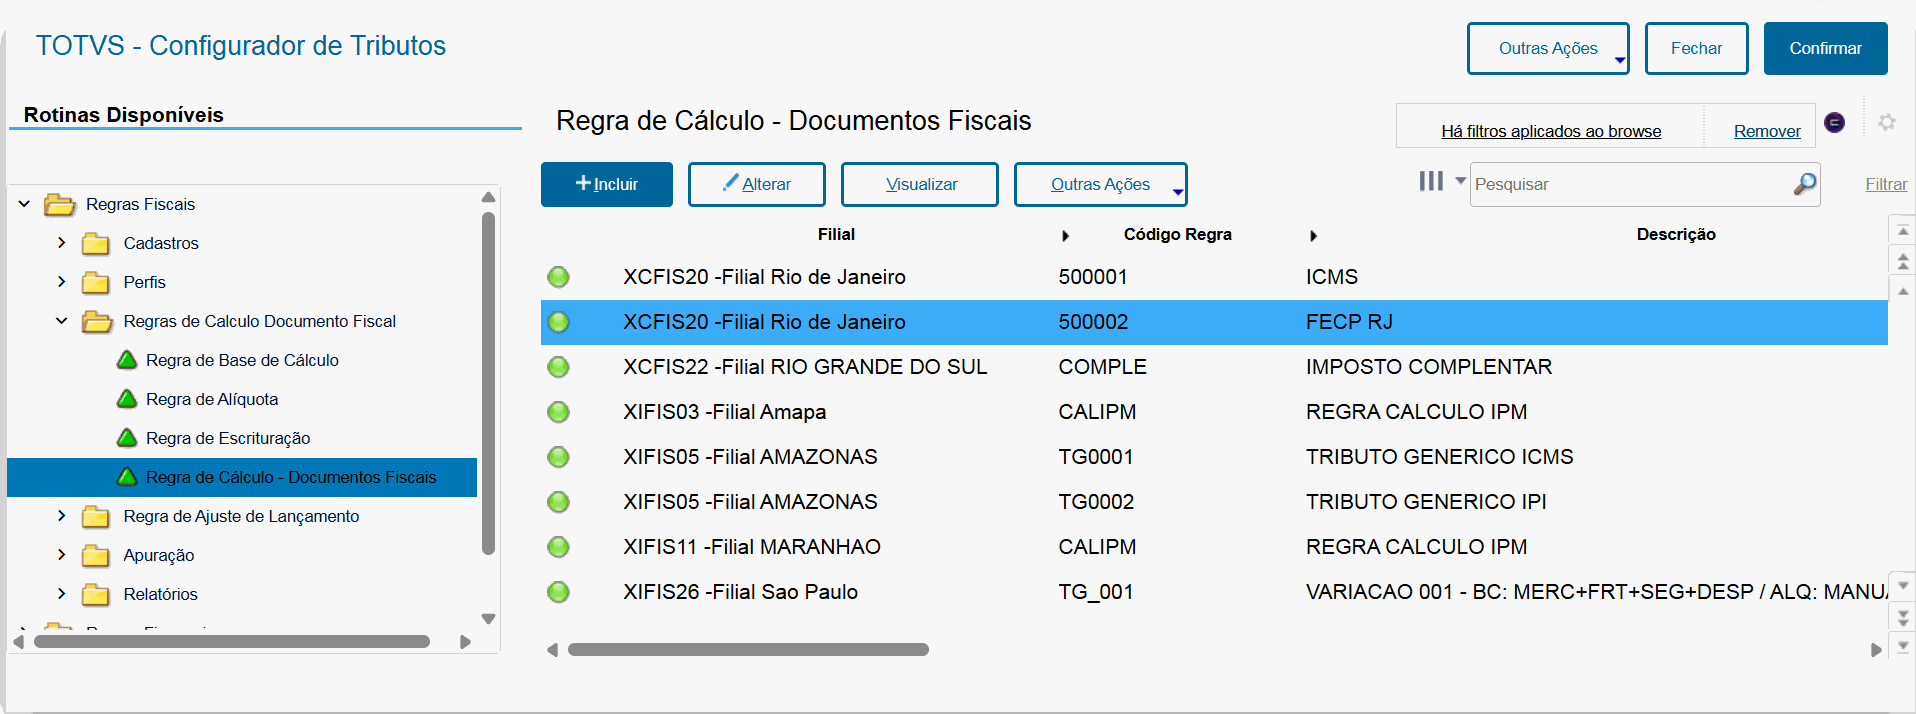
Task: Select Regra de Base de Cálculo item
Action: pos(242,360)
